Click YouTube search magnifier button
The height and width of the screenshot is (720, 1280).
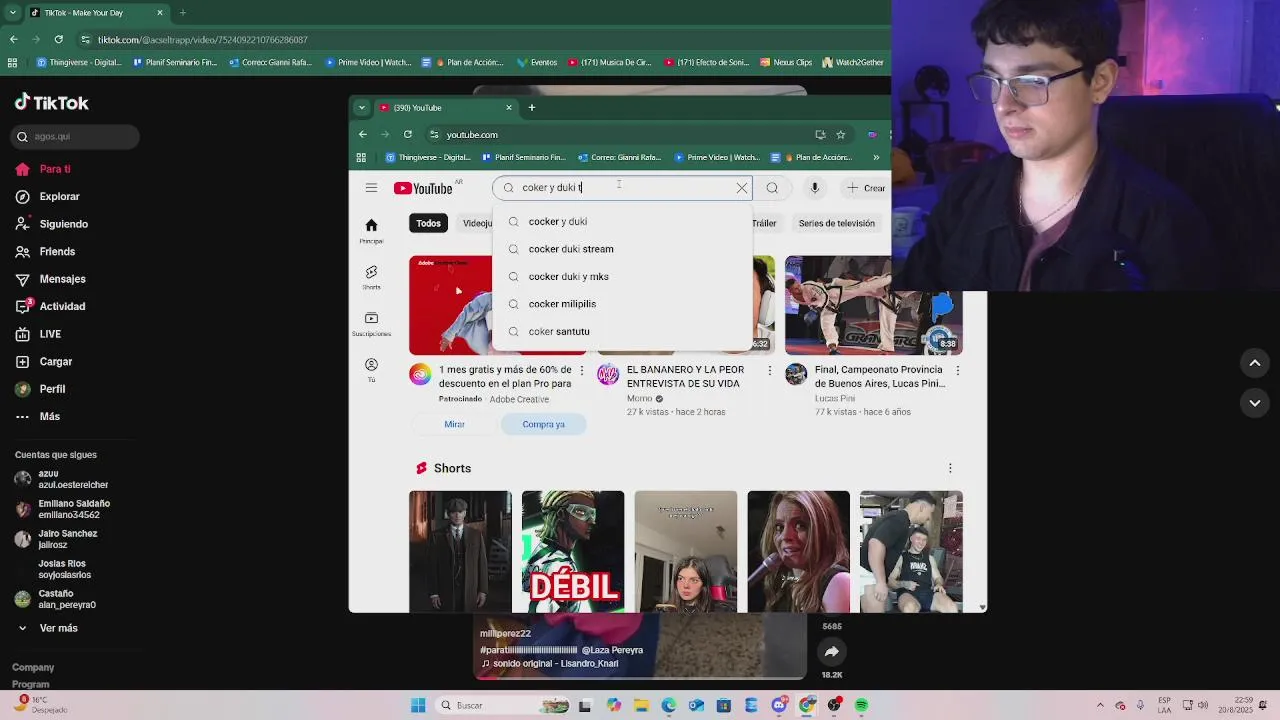click(x=772, y=188)
